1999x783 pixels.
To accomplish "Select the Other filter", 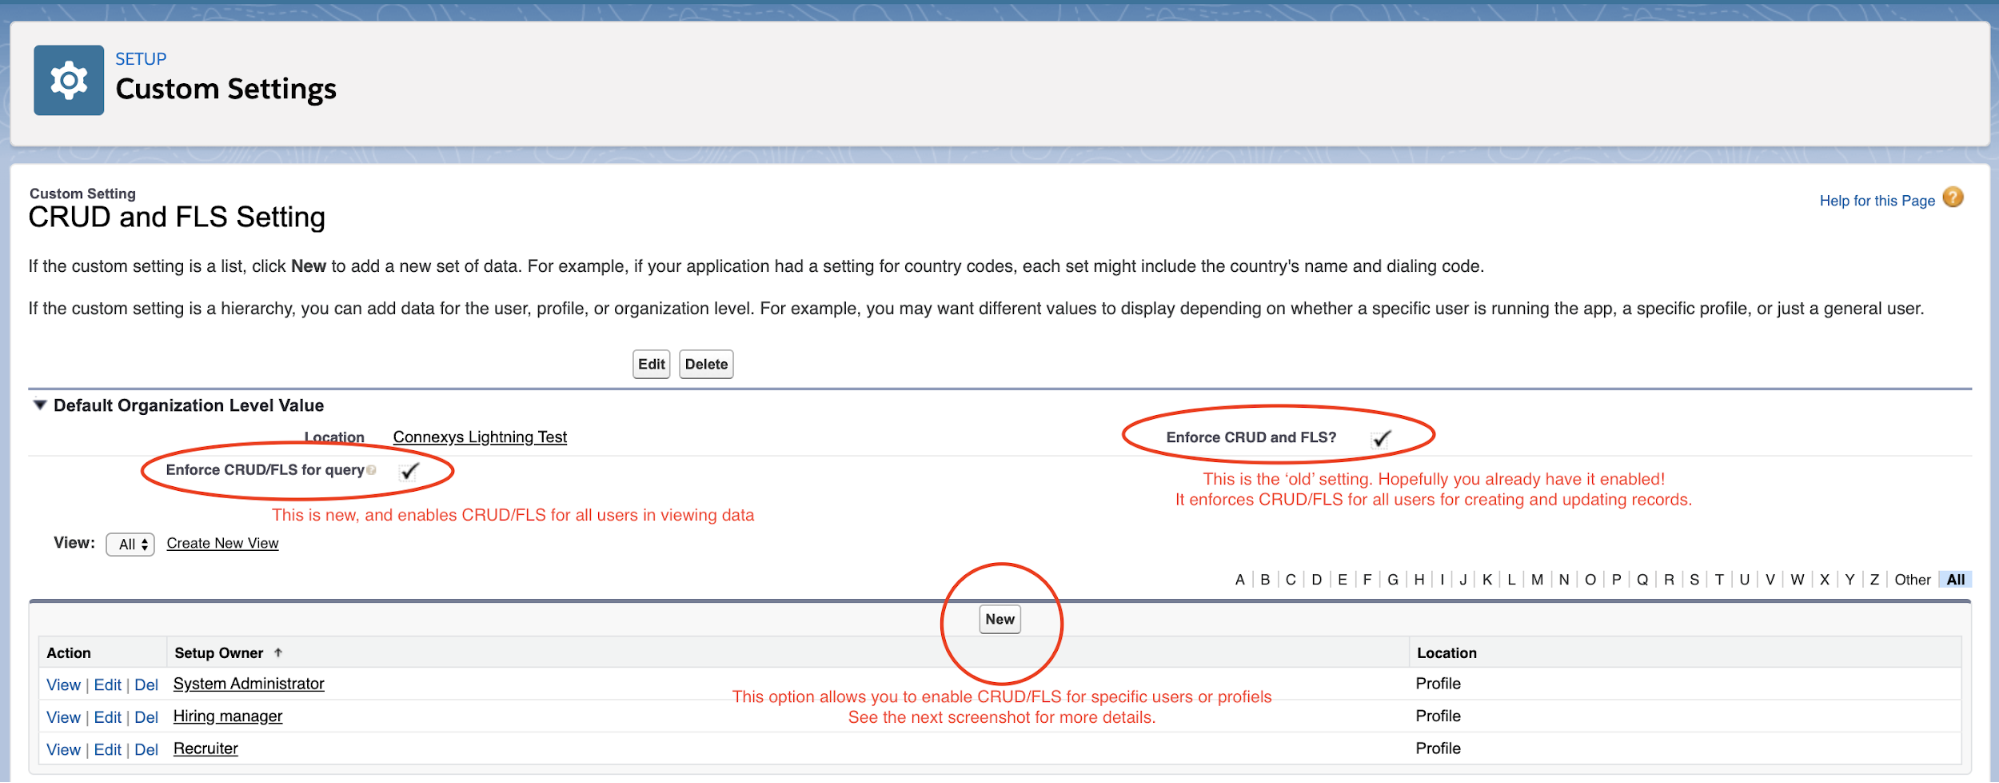I will click(x=1912, y=580).
